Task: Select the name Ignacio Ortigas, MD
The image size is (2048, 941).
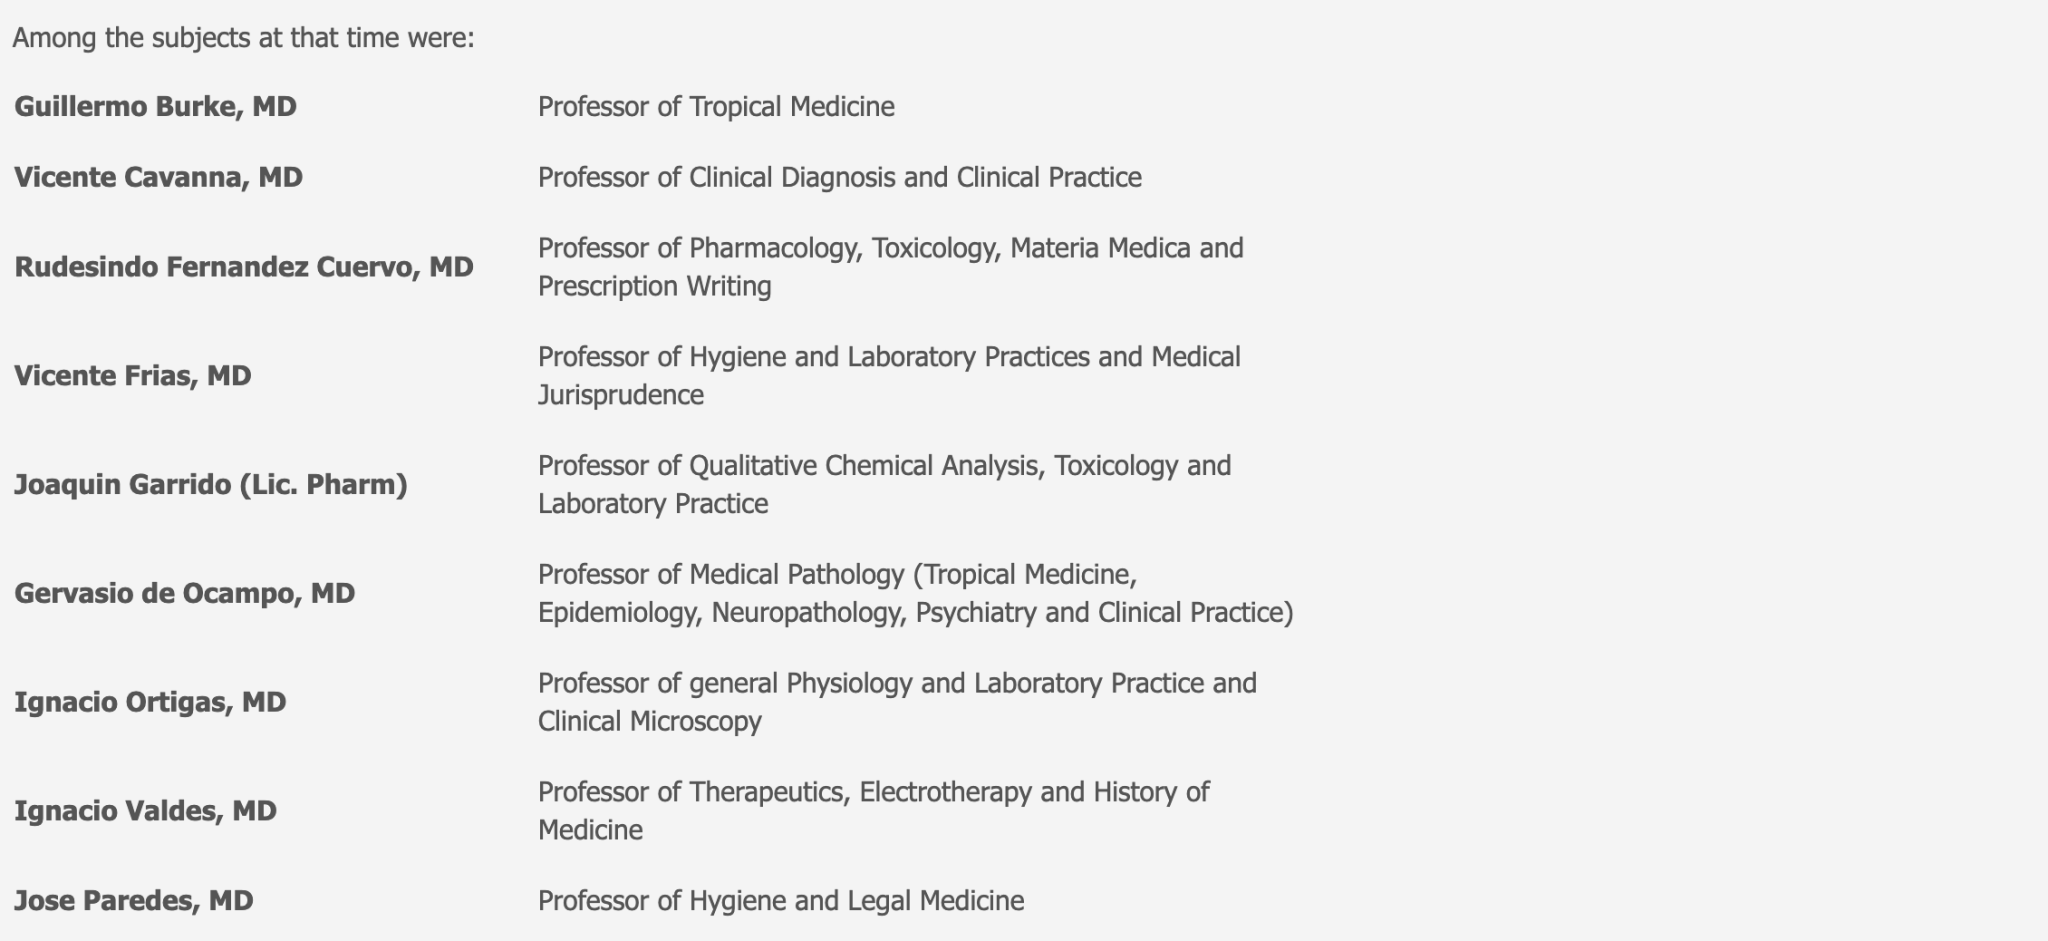Action: pos(150,703)
